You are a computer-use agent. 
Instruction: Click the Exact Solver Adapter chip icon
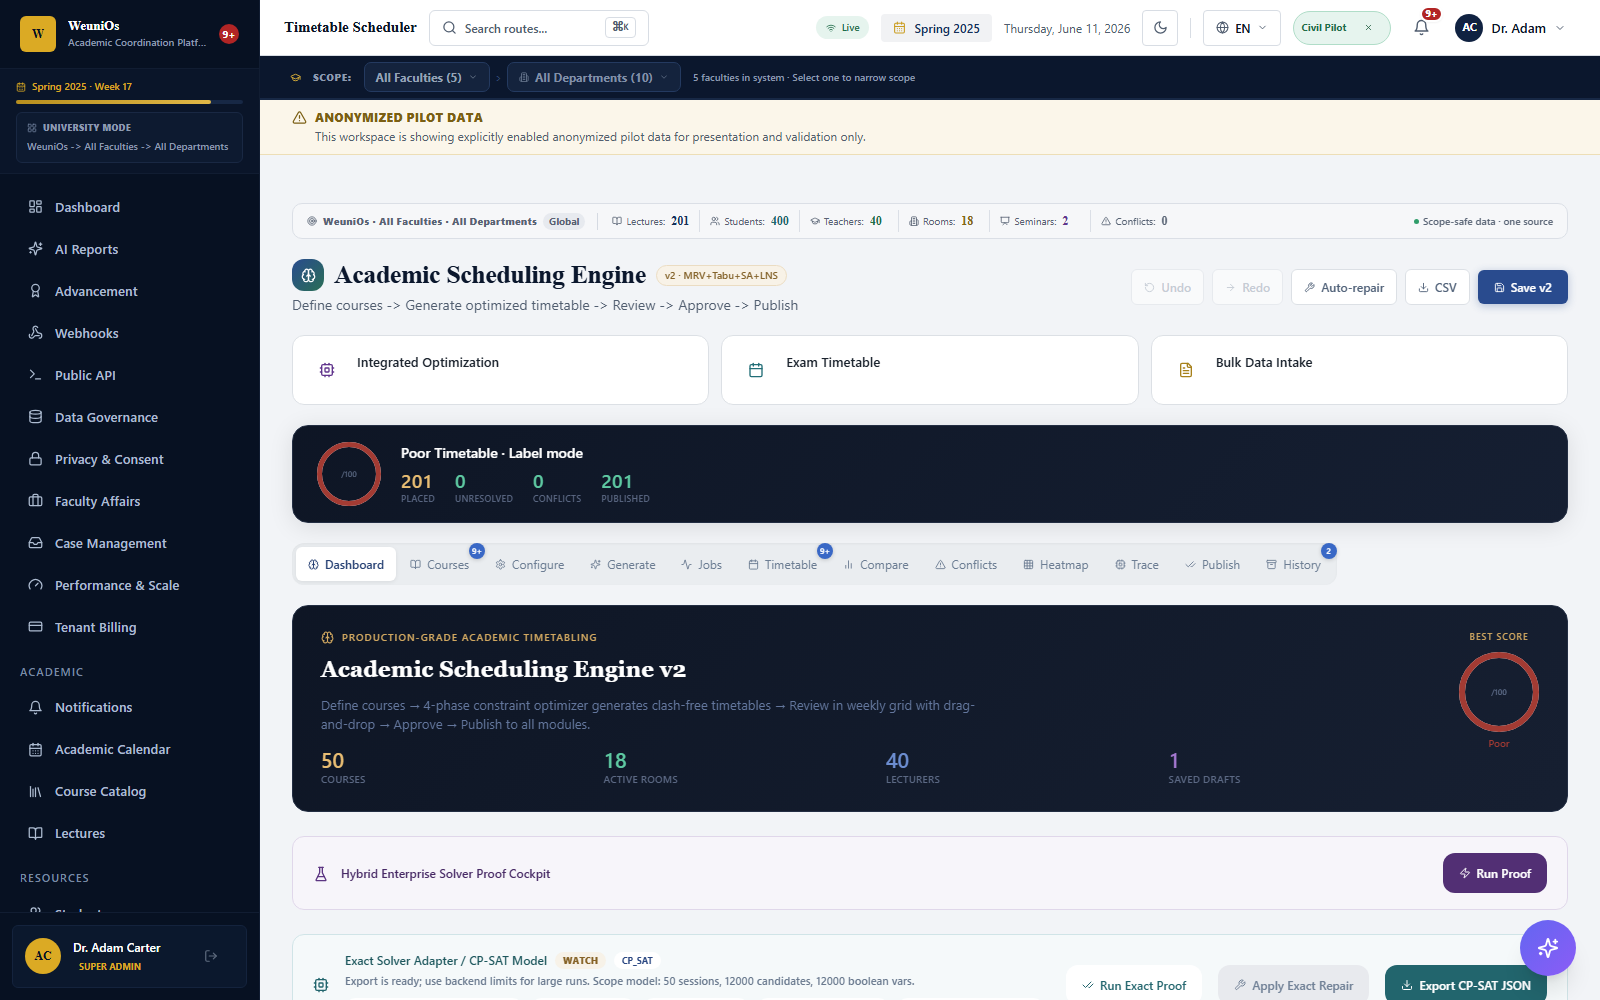point(321,985)
